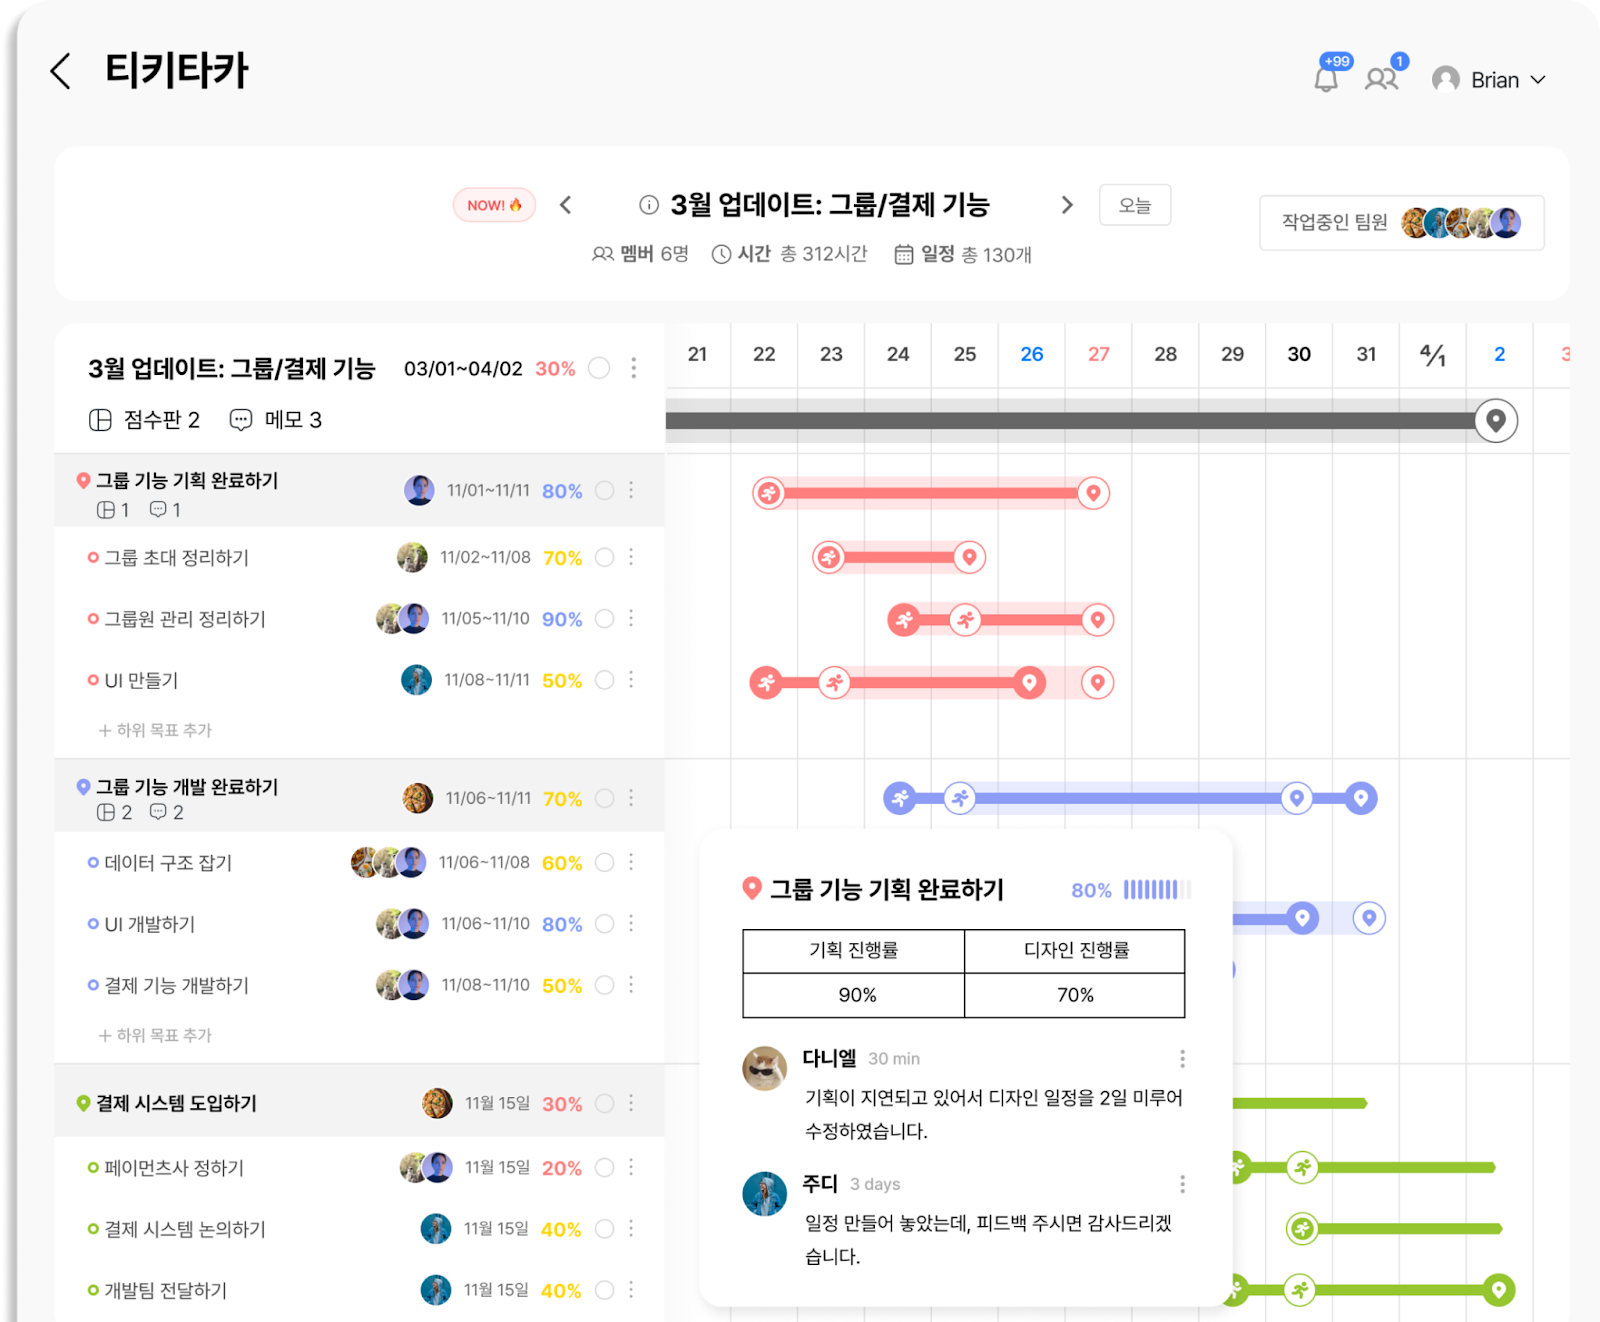Click comment icon under 그룹 기능 기획 완료하기

(158, 510)
